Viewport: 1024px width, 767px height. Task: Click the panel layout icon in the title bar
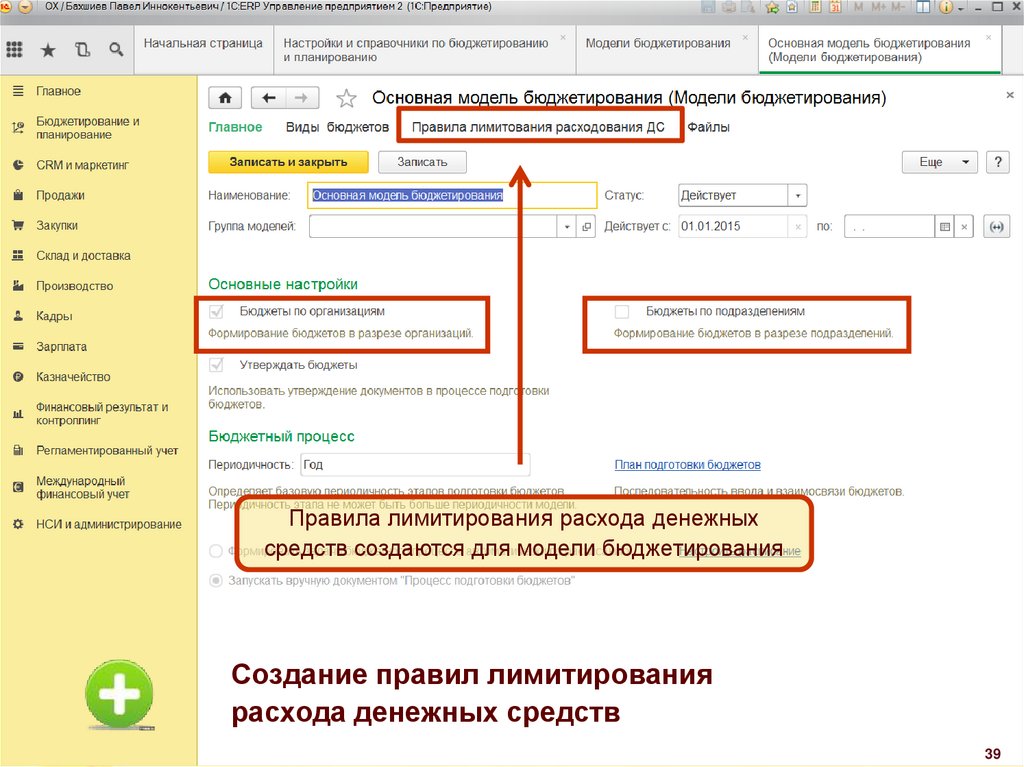(x=923, y=7)
